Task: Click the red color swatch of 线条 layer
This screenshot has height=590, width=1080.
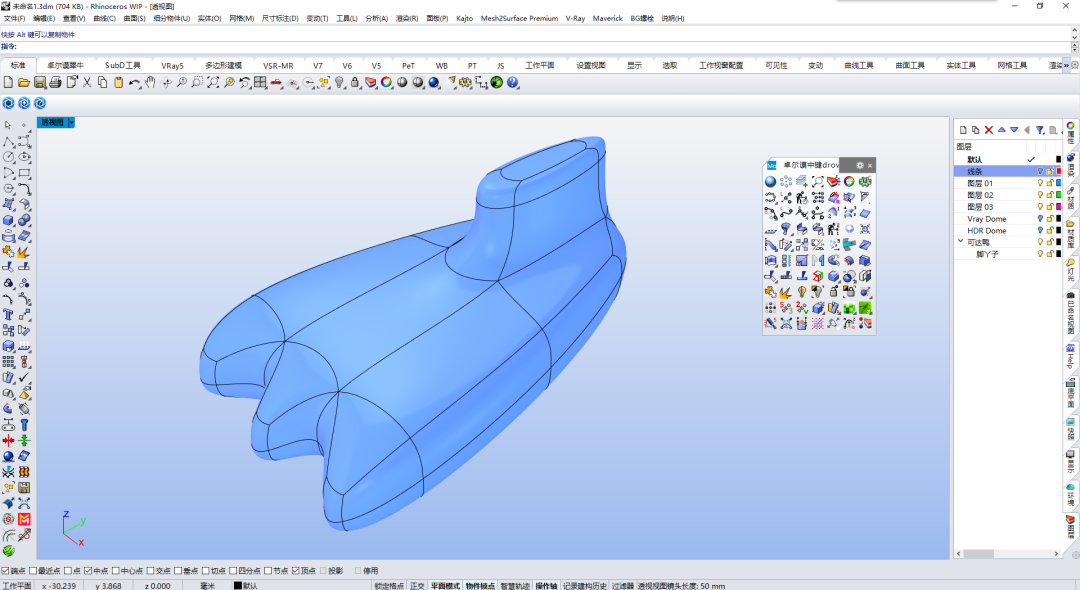Action: [1059, 171]
